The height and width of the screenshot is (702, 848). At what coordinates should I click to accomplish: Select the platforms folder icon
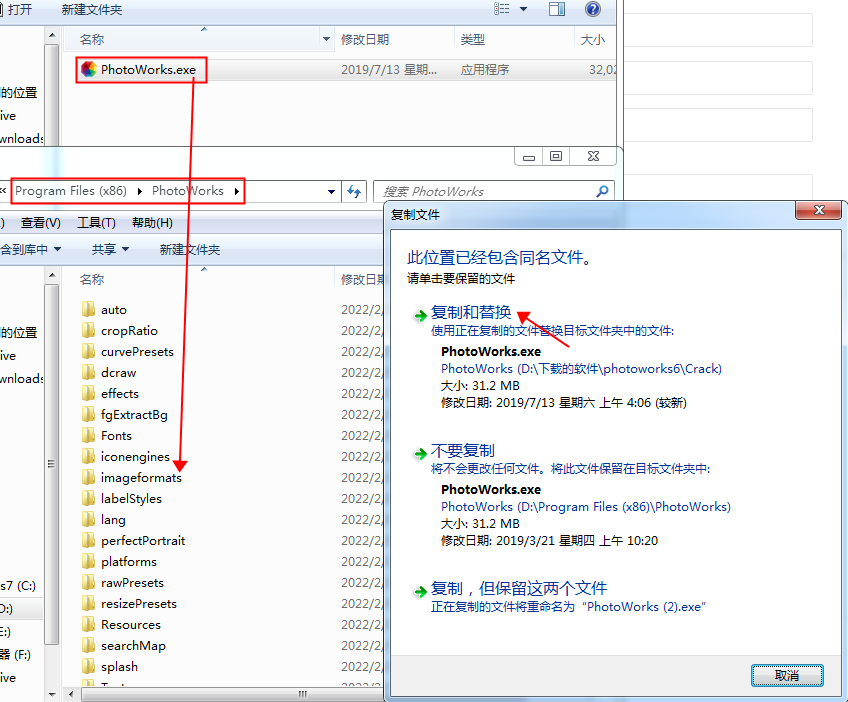click(x=89, y=561)
